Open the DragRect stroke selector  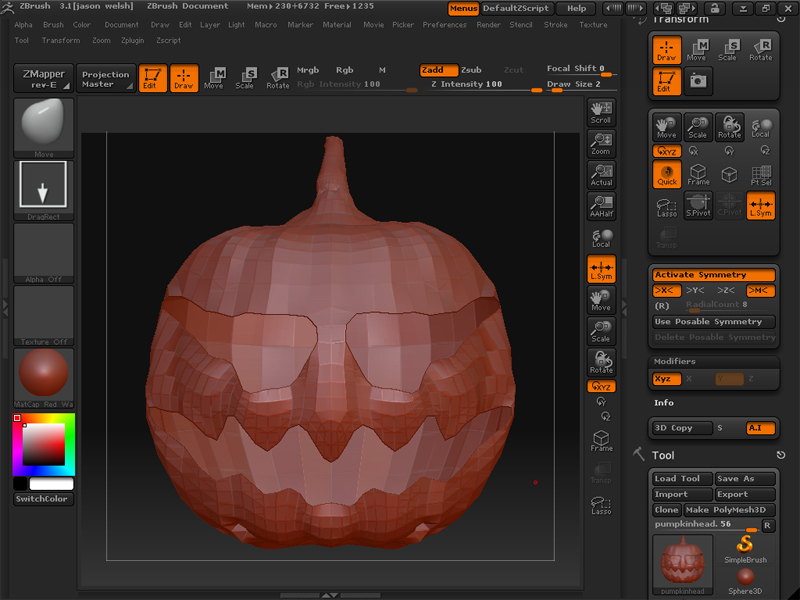pyautogui.click(x=43, y=191)
